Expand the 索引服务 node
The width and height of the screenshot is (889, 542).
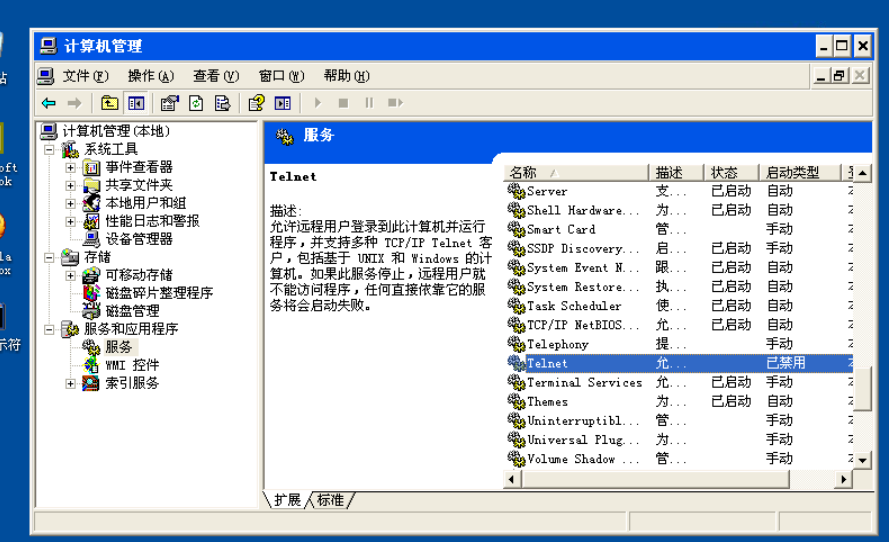click(70, 383)
